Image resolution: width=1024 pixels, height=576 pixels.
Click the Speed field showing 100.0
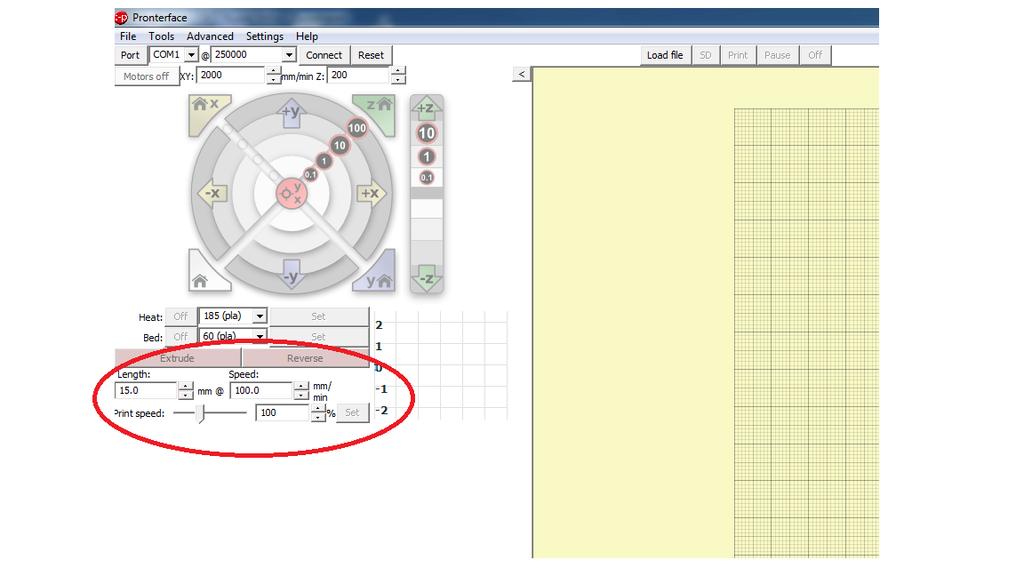click(x=261, y=391)
